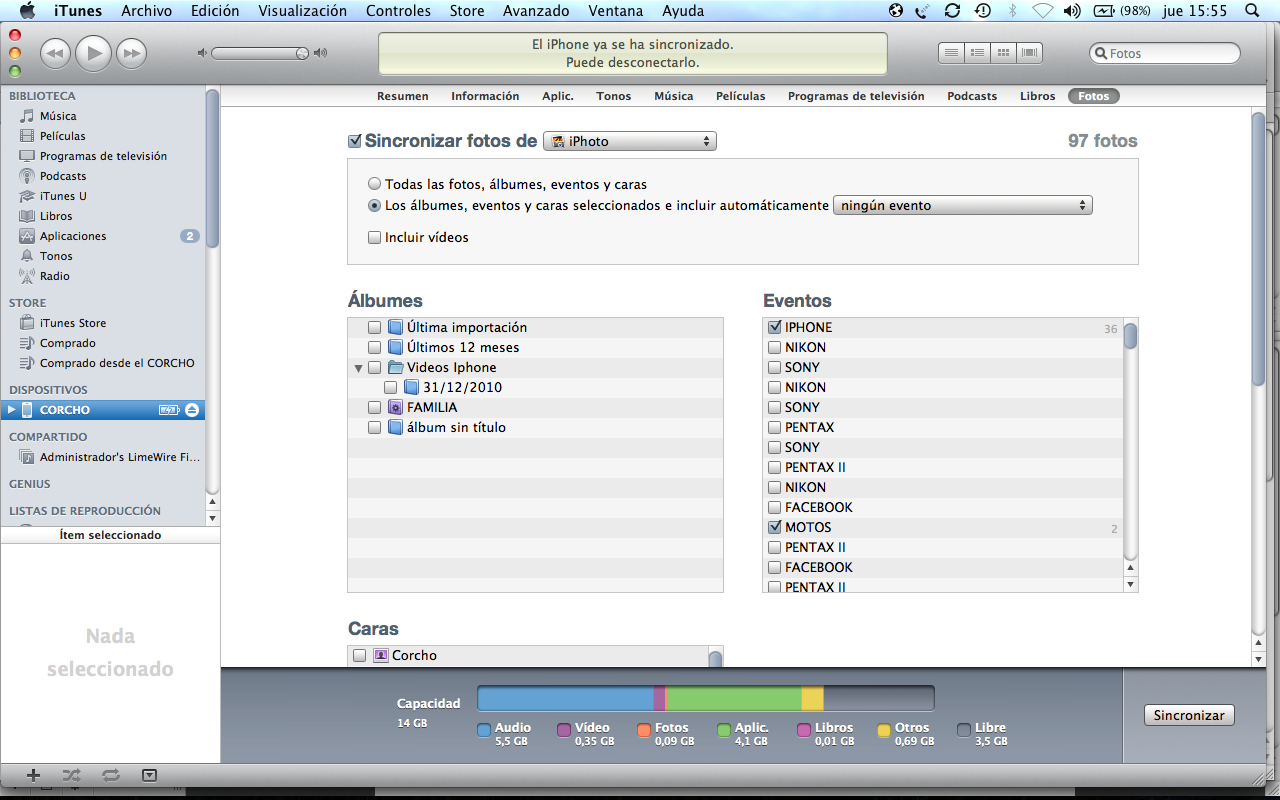The image size is (1280, 800).
Task: Switch to list view
Action: pos(952,53)
